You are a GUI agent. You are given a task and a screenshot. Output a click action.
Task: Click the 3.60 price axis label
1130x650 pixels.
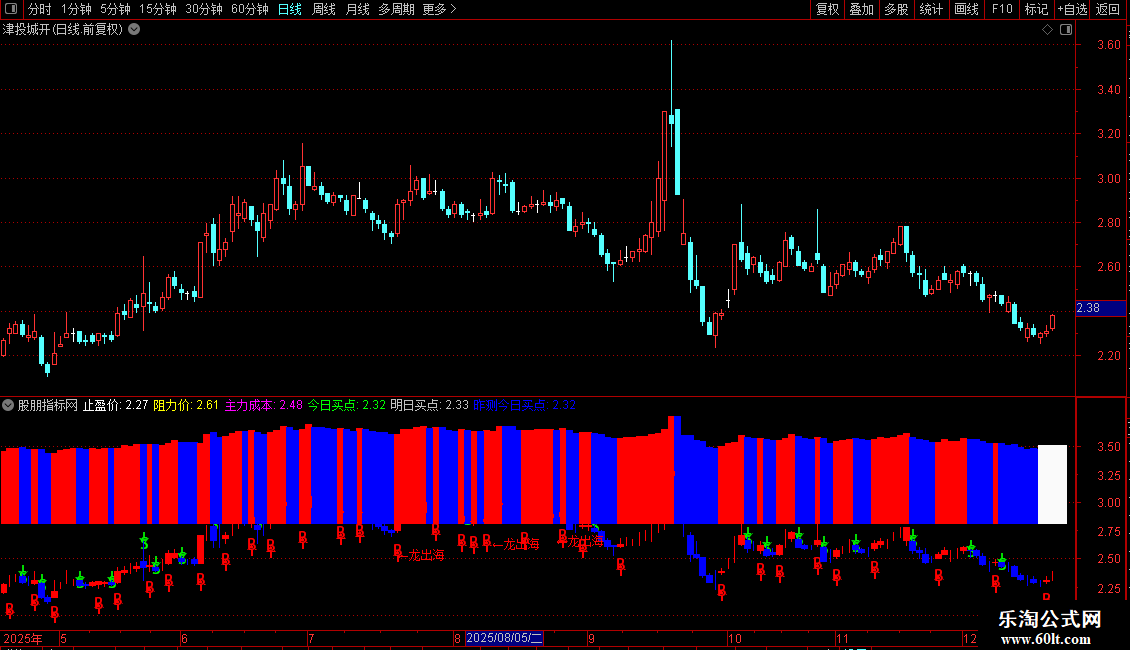(x=1108, y=45)
